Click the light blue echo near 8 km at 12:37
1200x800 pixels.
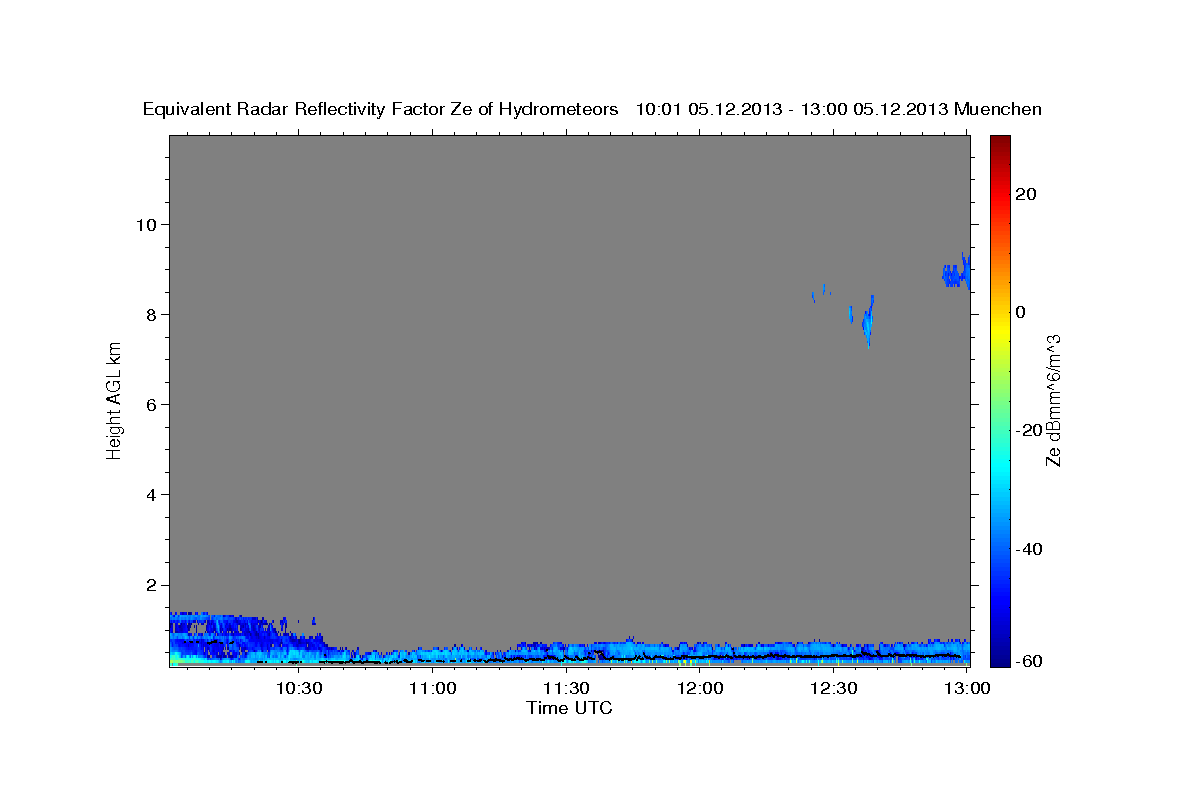tap(868, 322)
